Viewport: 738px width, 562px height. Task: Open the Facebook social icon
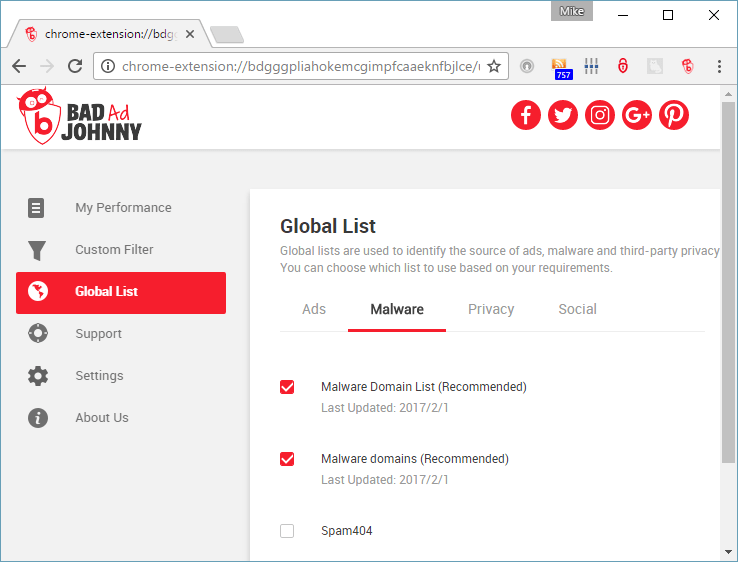coord(526,115)
